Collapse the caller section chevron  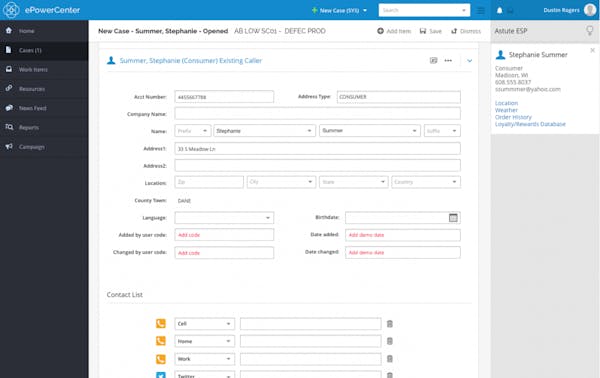tap(470, 60)
